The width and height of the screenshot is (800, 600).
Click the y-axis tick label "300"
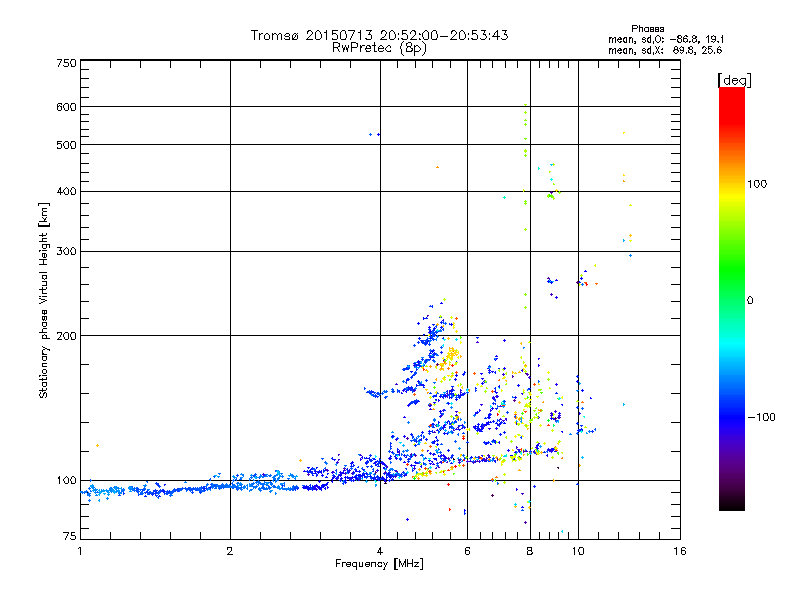point(66,251)
